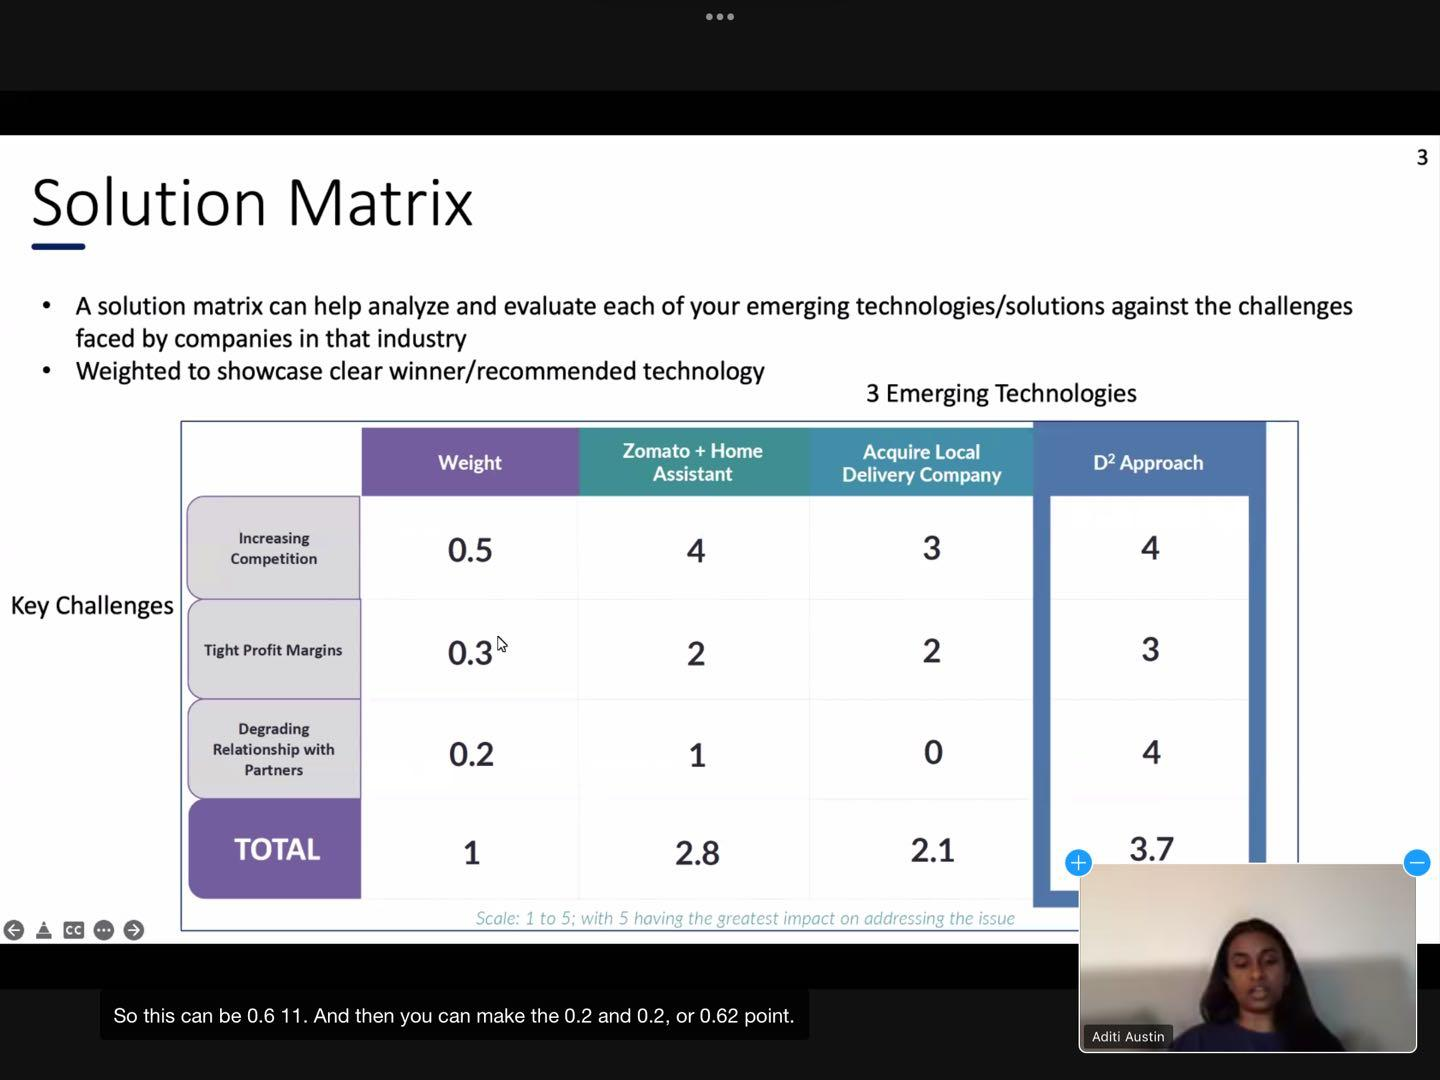Click the Degrading Relationship with Partners box

tap(274, 749)
